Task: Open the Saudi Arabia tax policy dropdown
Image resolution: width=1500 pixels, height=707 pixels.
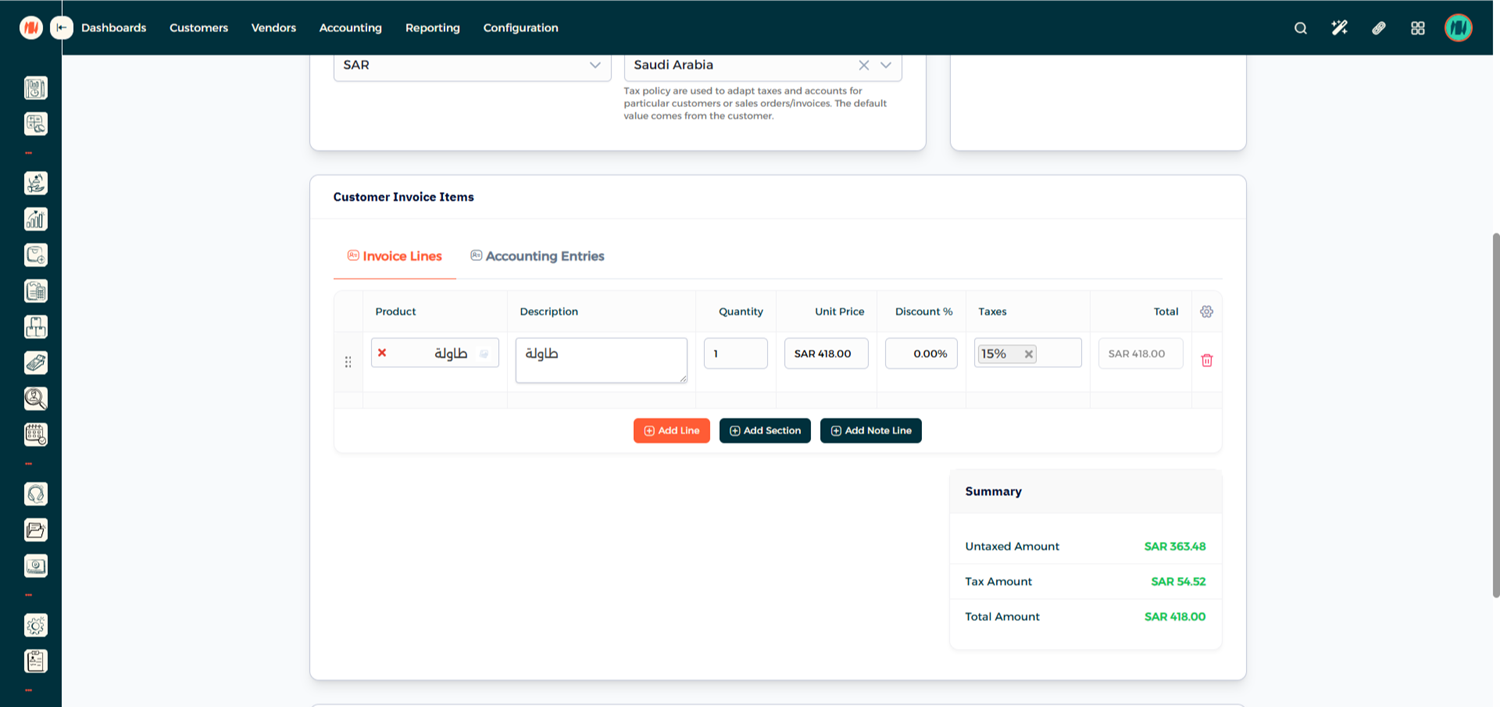Action: click(x=885, y=65)
